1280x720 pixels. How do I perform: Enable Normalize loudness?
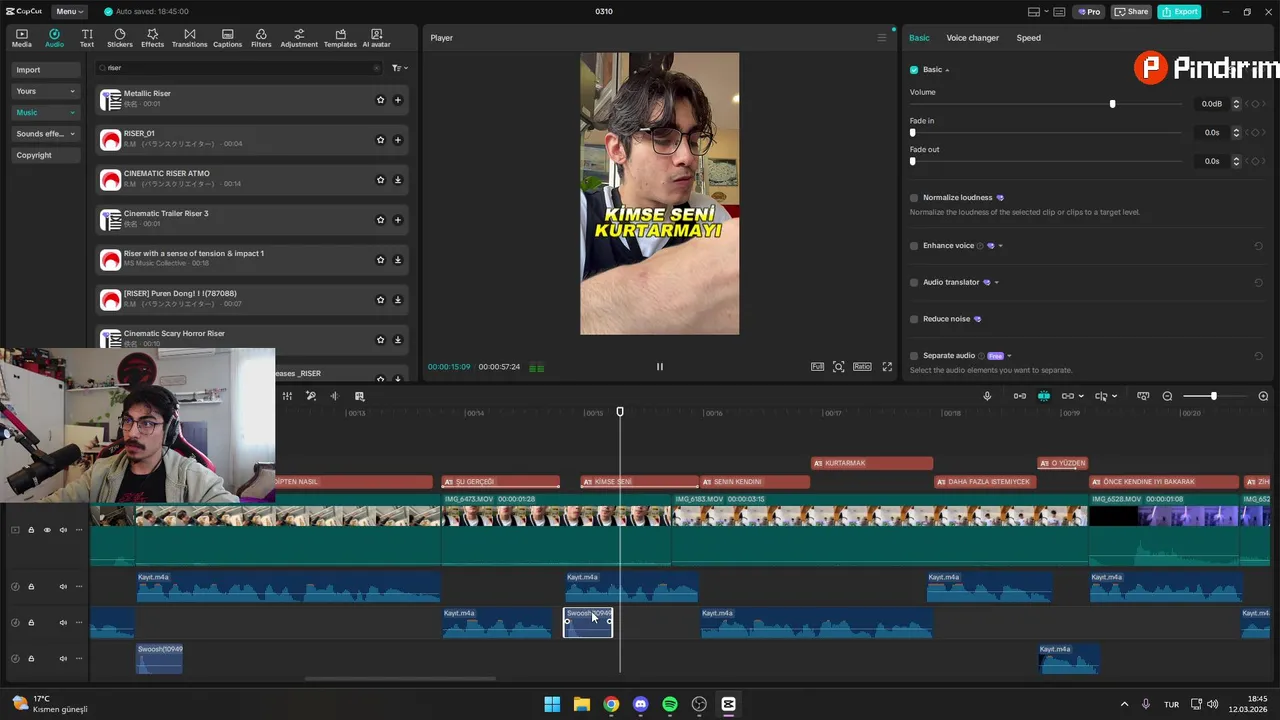tap(914, 198)
